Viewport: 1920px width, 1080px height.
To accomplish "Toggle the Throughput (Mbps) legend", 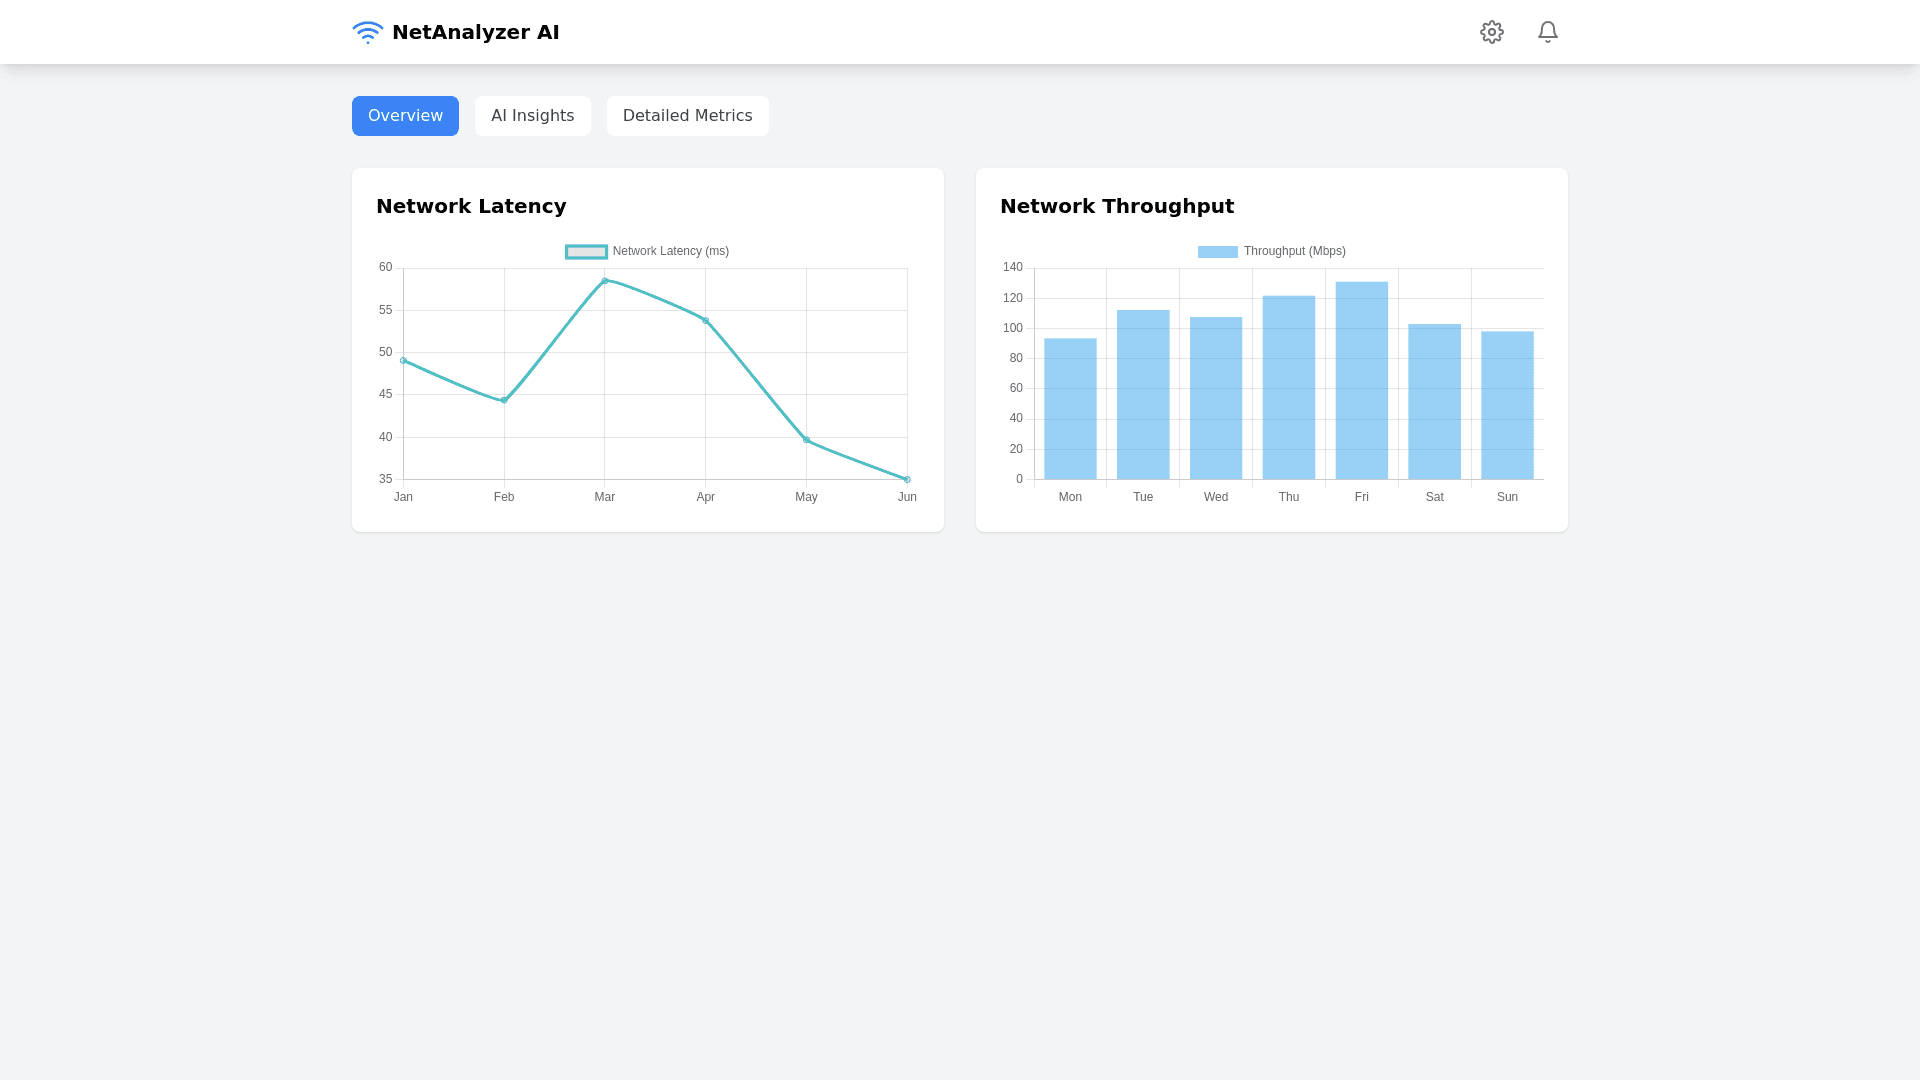I will click(x=1294, y=251).
